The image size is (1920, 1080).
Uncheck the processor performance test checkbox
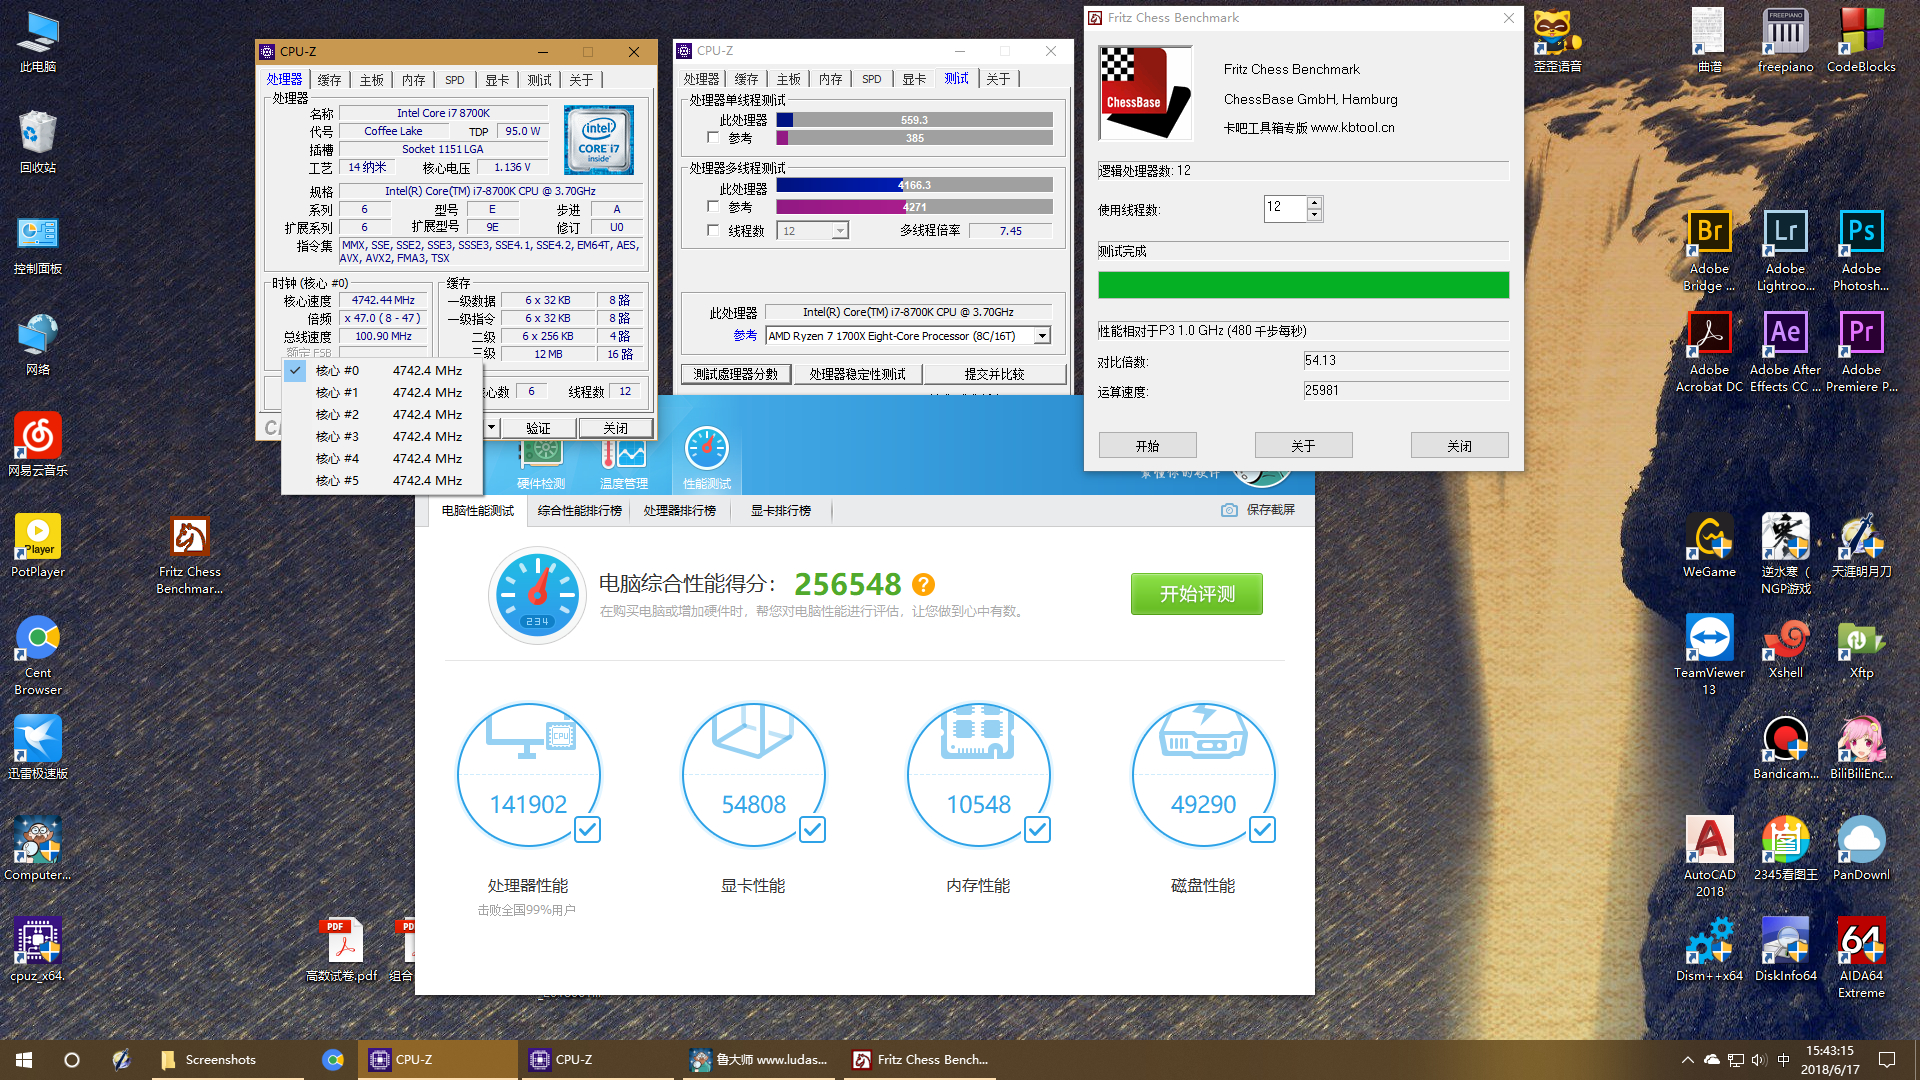(x=587, y=829)
